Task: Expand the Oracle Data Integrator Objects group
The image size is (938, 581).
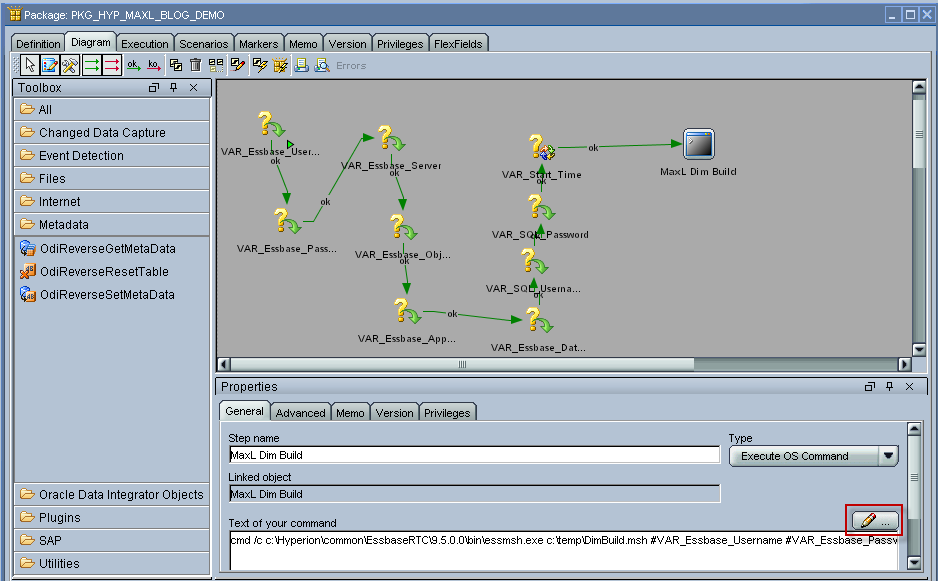Action: [112, 494]
